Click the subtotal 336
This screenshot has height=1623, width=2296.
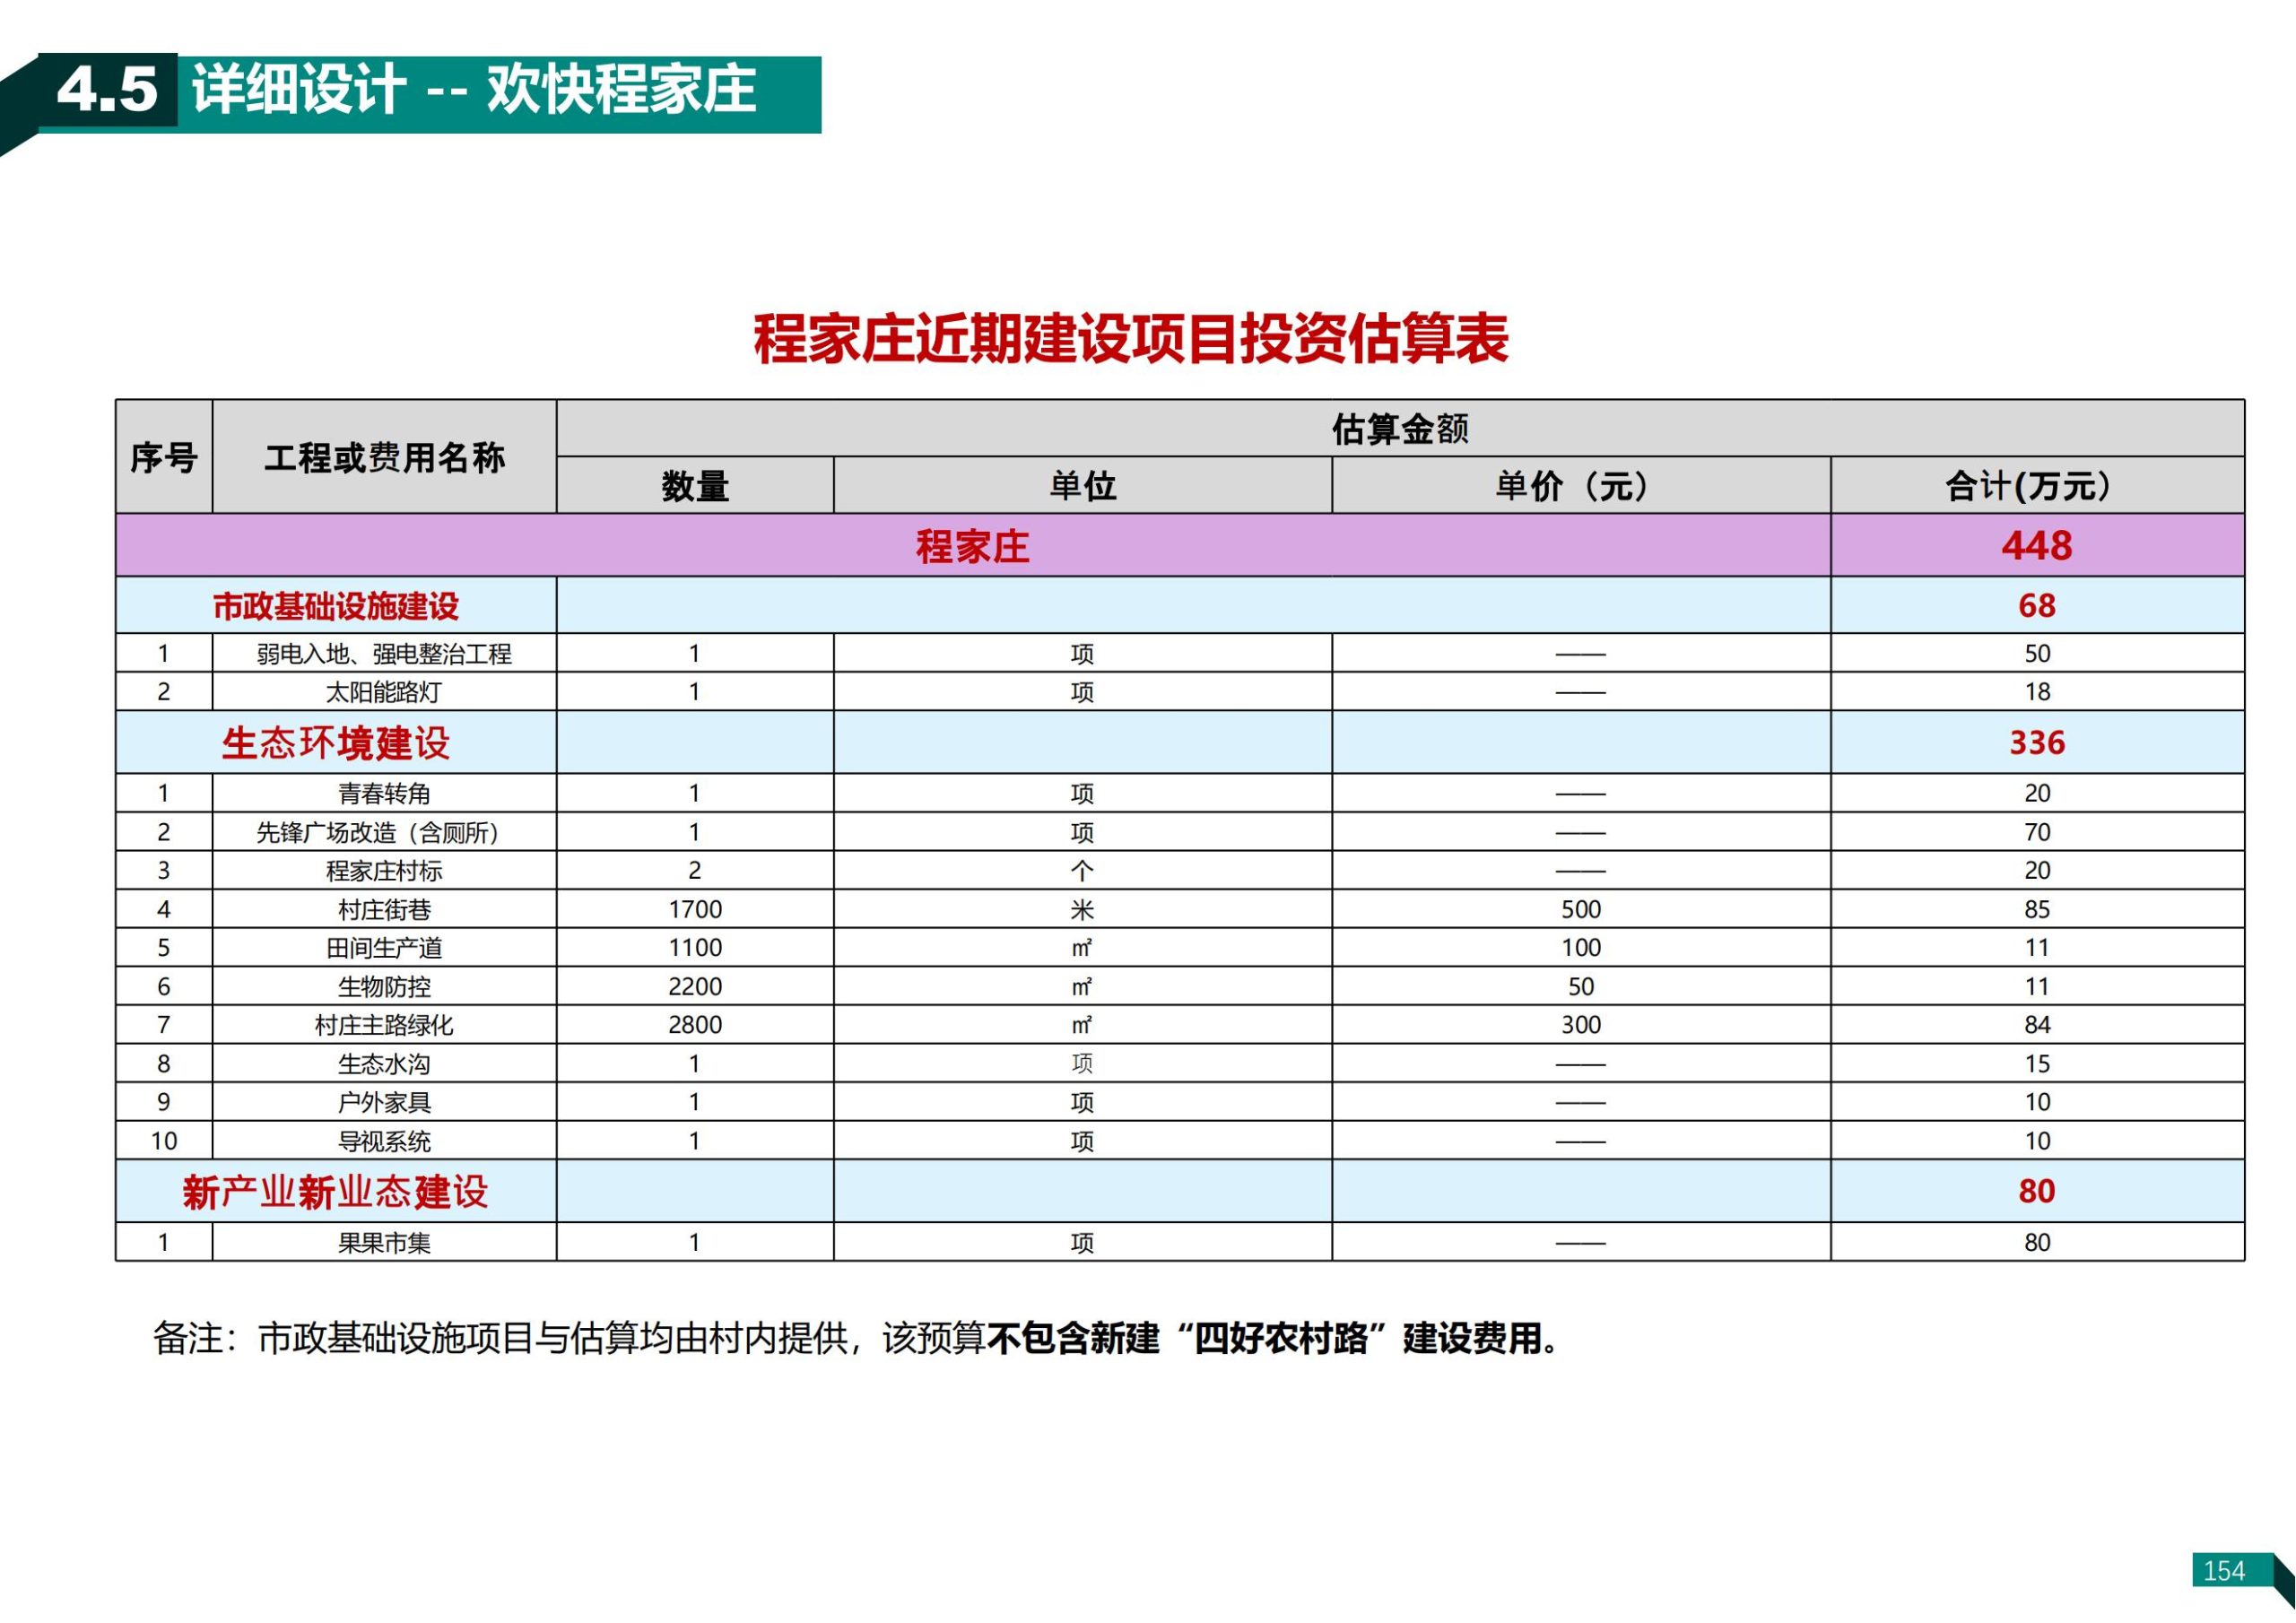click(2037, 743)
